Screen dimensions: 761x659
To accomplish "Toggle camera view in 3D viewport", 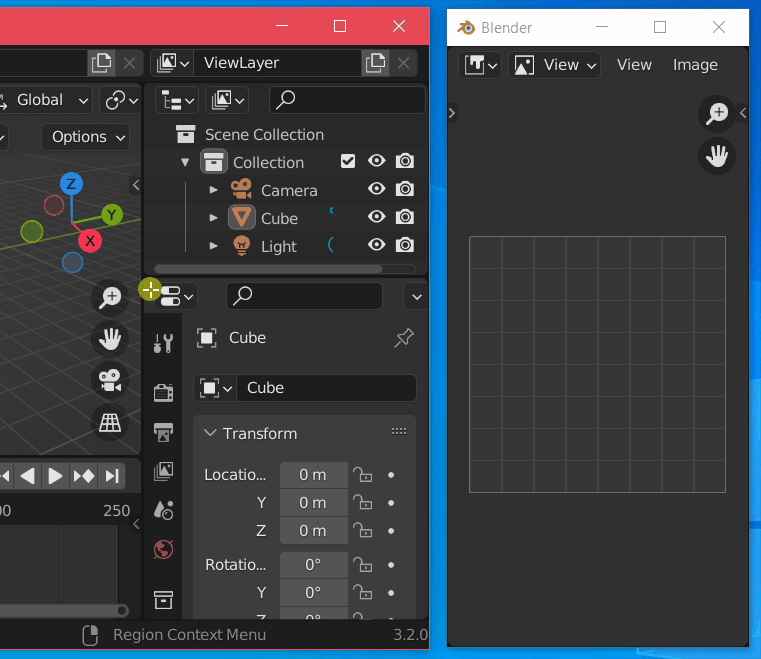I will (x=111, y=380).
